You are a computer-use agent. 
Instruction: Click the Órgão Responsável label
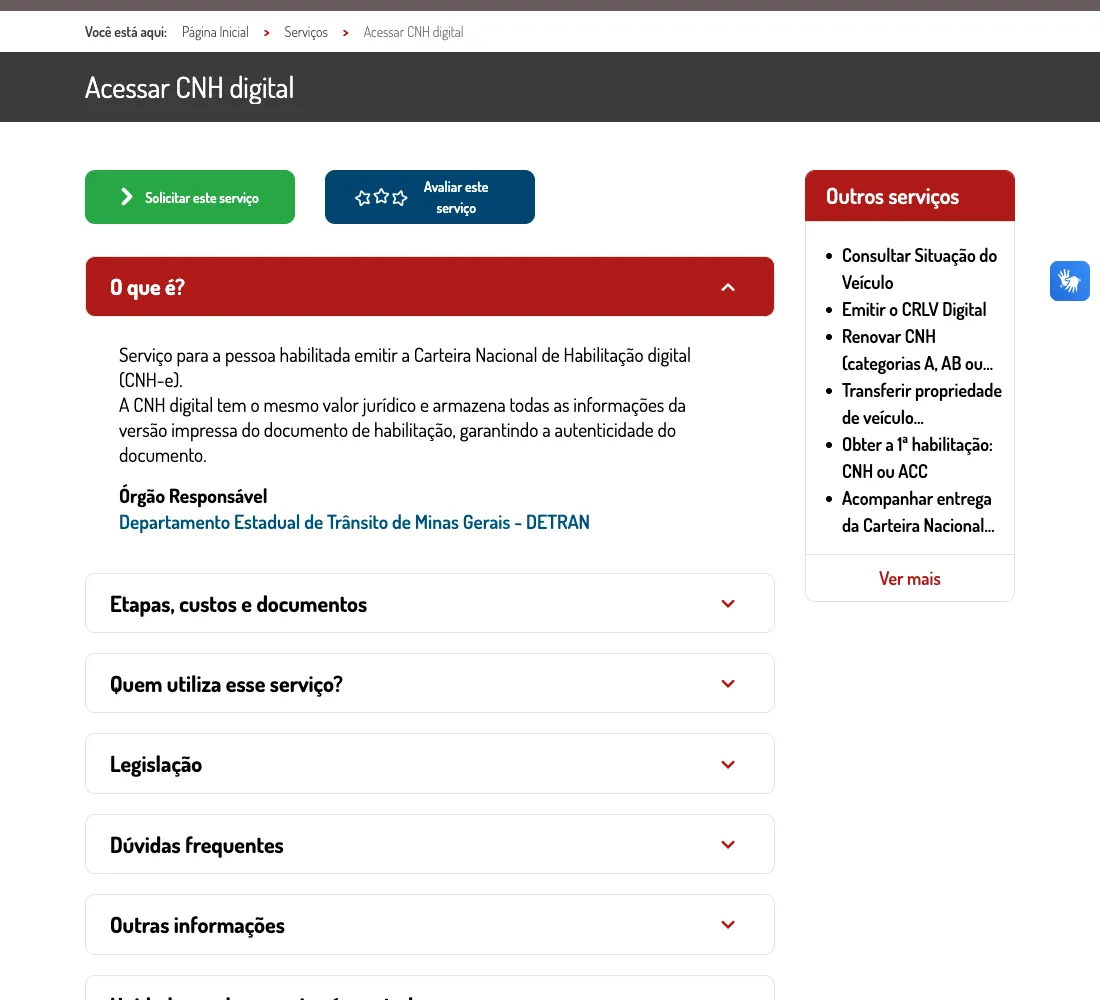coord(193,496)
